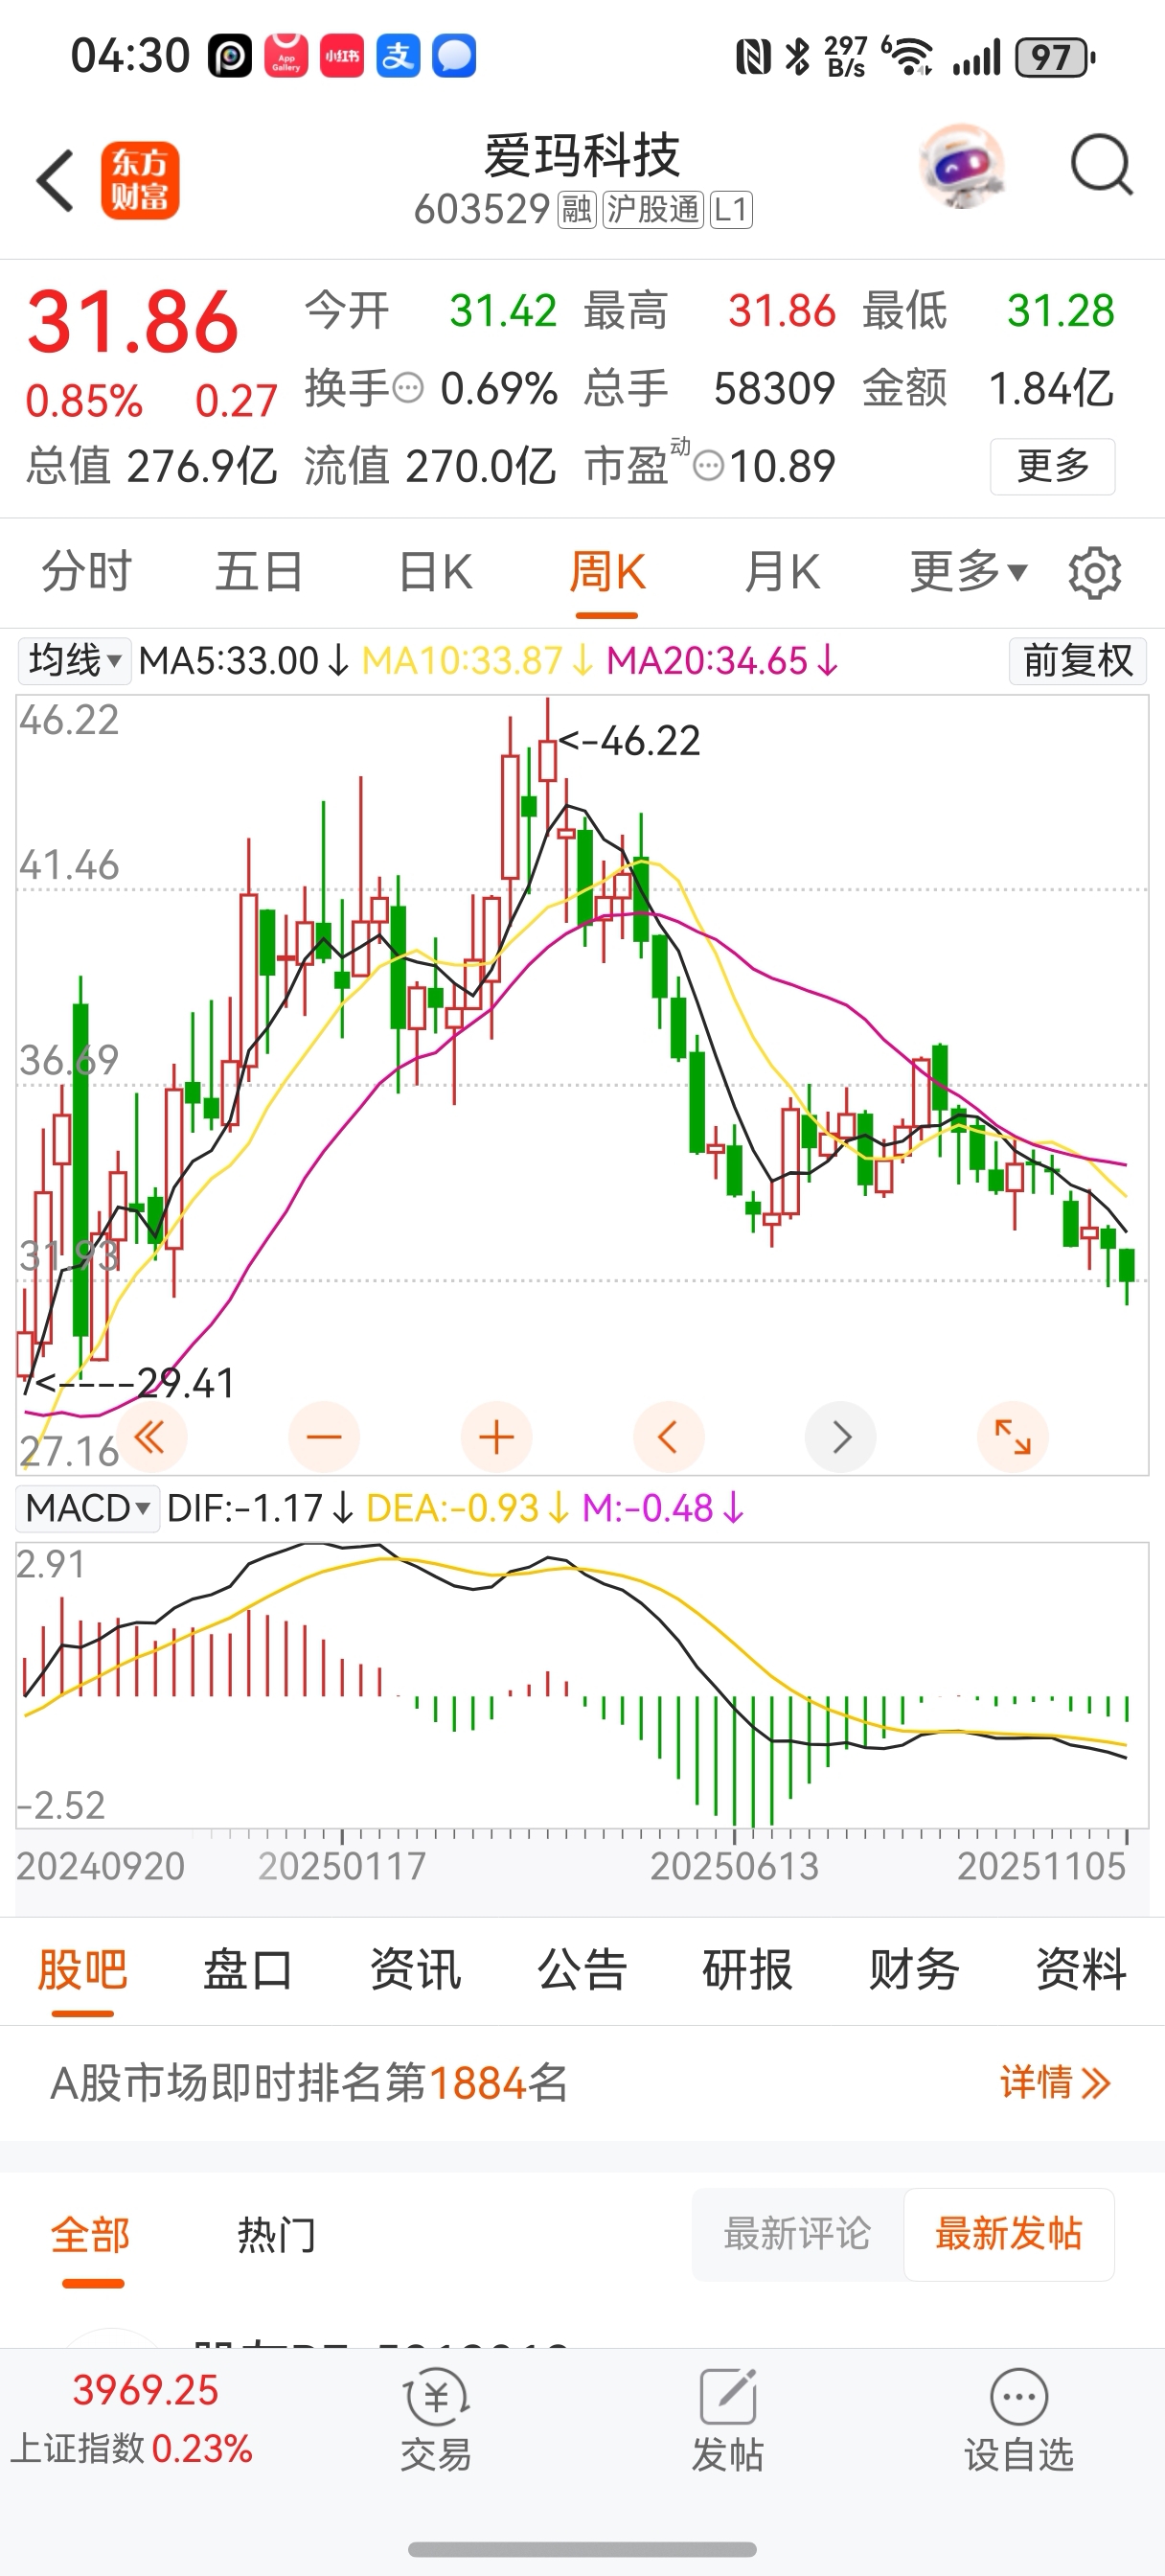Open the 资料 tab
The image size is (1165, 2576).
click(x=1081, y=1970)
